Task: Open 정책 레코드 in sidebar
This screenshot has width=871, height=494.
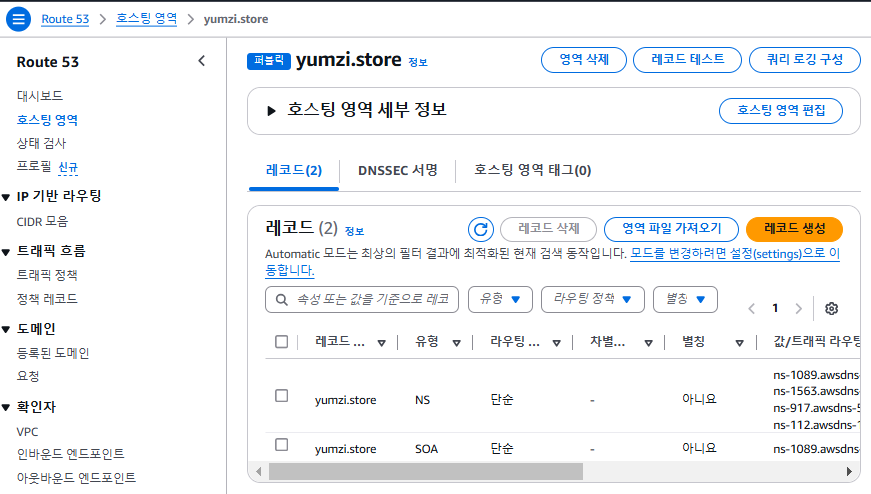Action: 47,299
